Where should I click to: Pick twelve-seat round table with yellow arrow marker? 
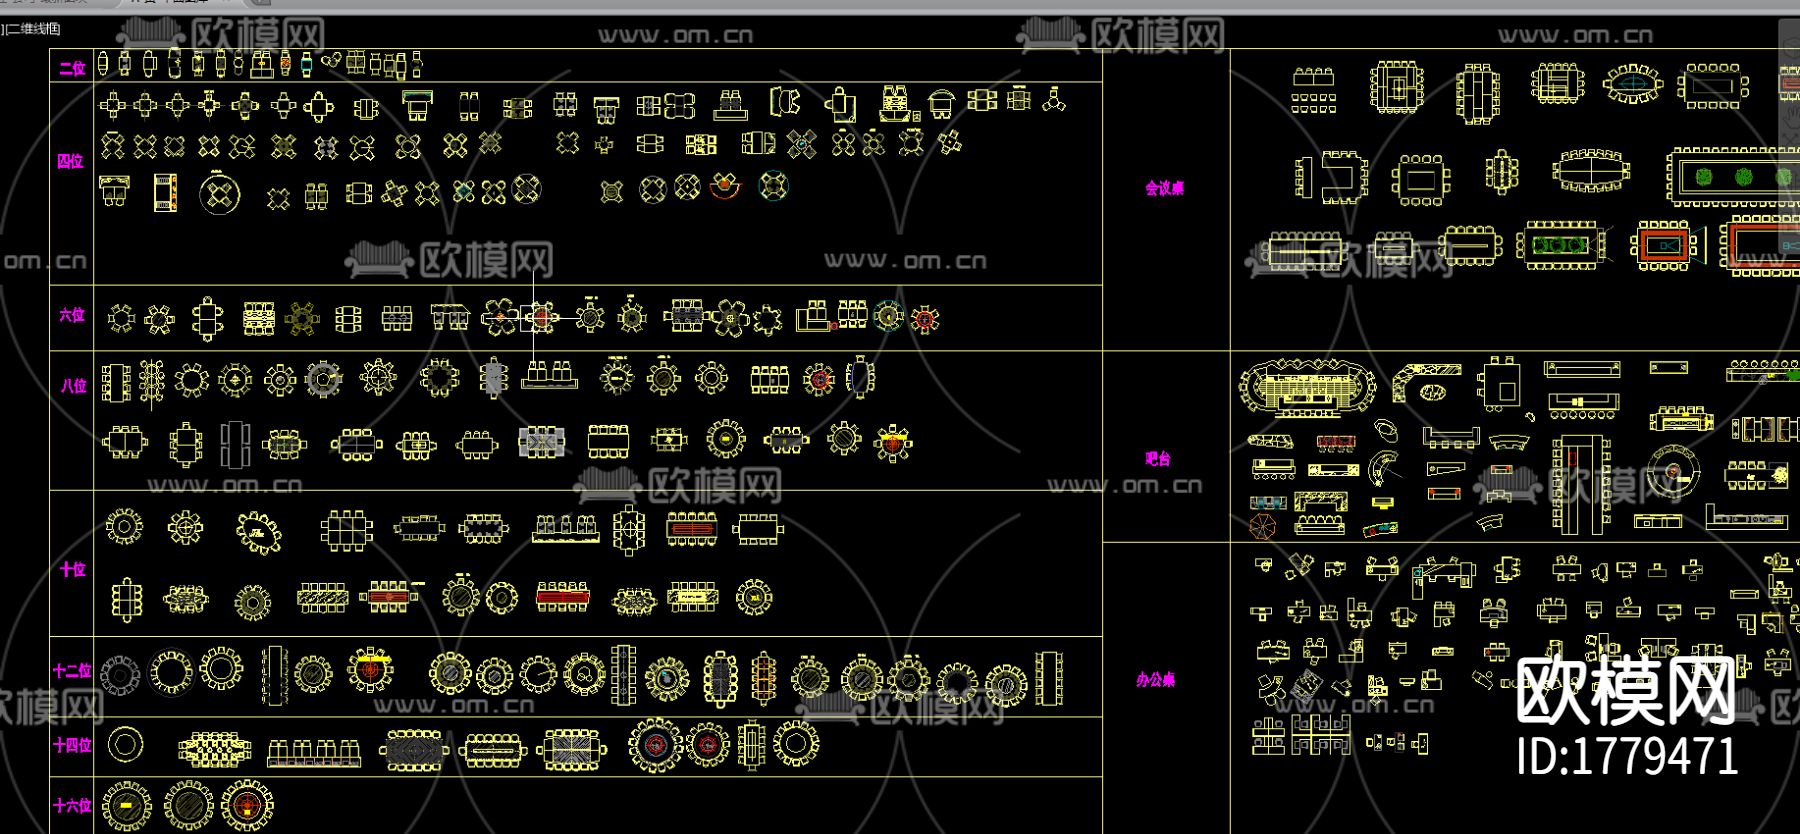click(x=370, y=670)
